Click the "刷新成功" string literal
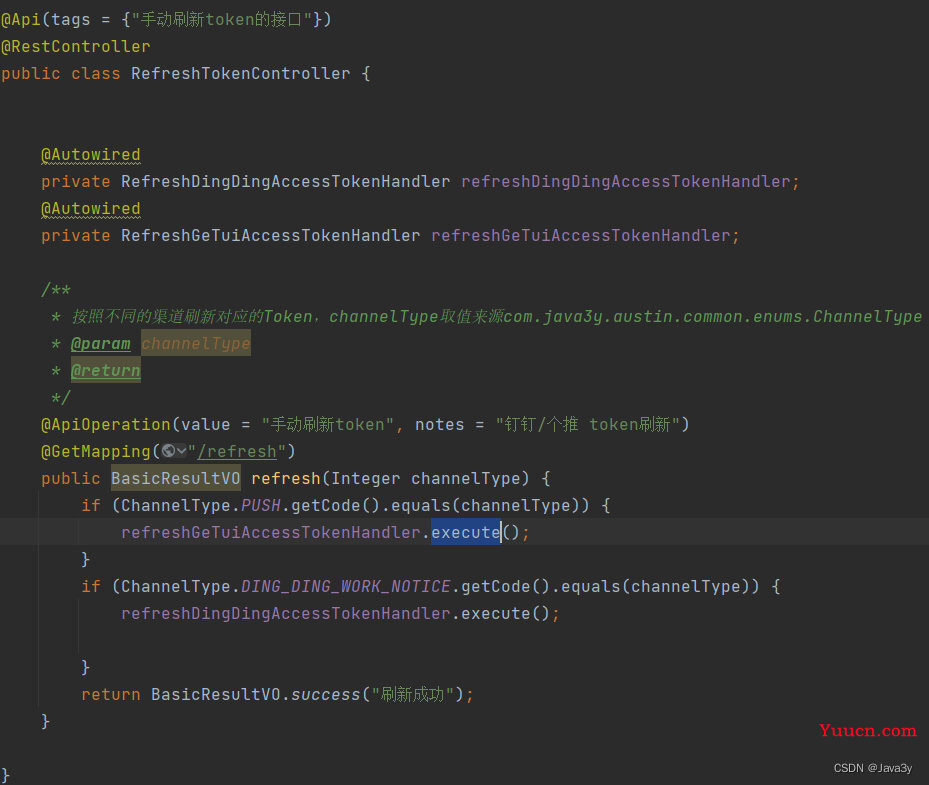Screen dimensions: 929x785 click(x=413, y=694)
